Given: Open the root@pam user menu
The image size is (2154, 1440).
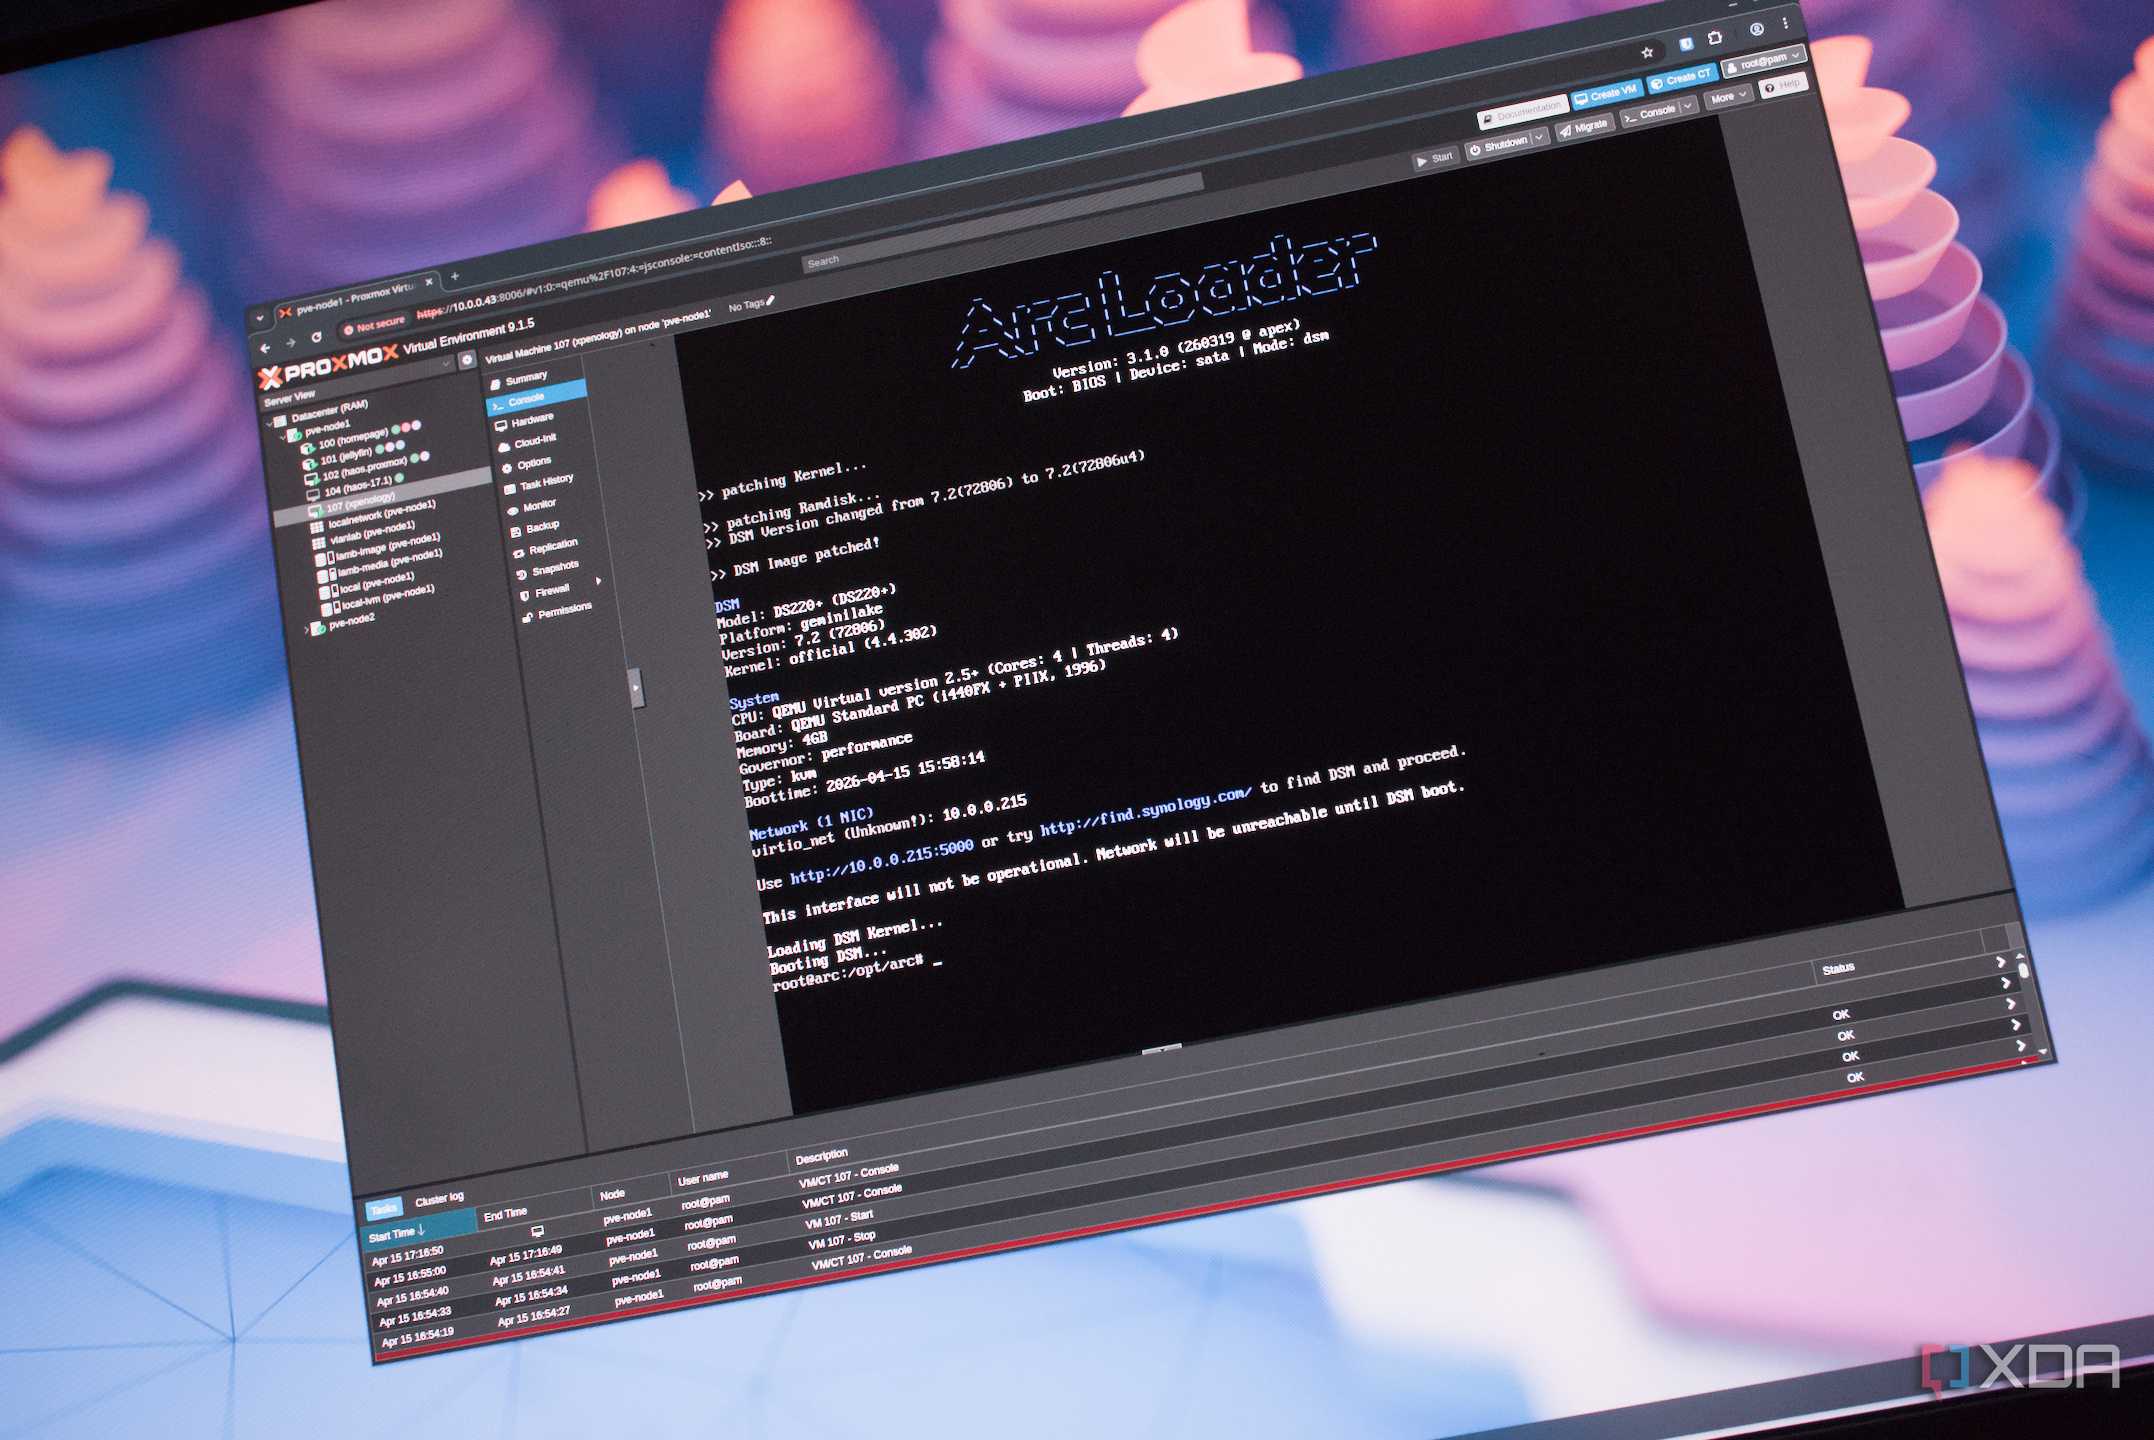Looking at the screenshot, I should [1765, 61].
